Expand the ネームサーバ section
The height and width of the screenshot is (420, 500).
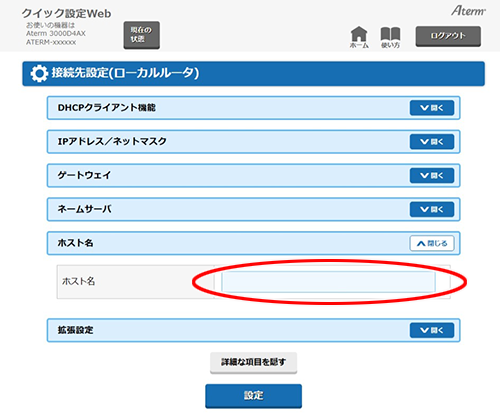tap(432, 209)
